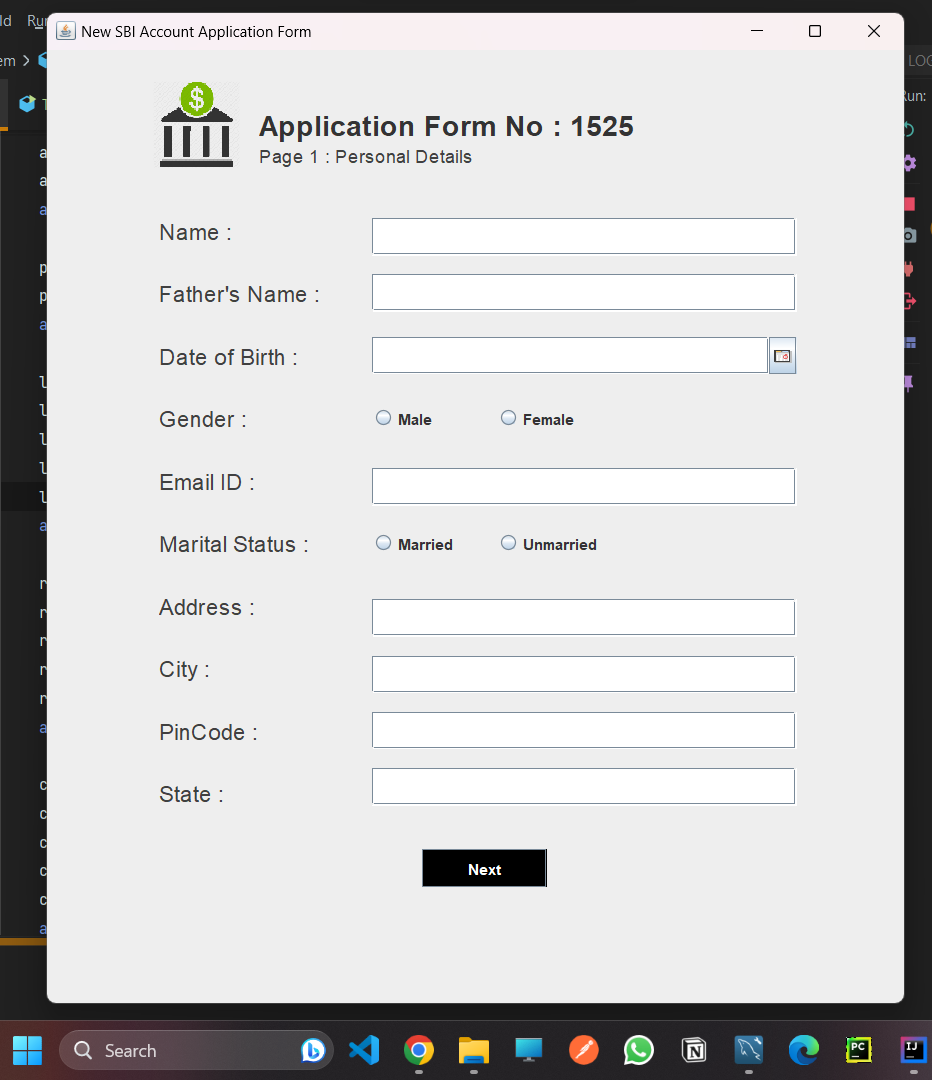Click the 'PinCode :' label
The image size is (932, 1080).
pos(209,732)
